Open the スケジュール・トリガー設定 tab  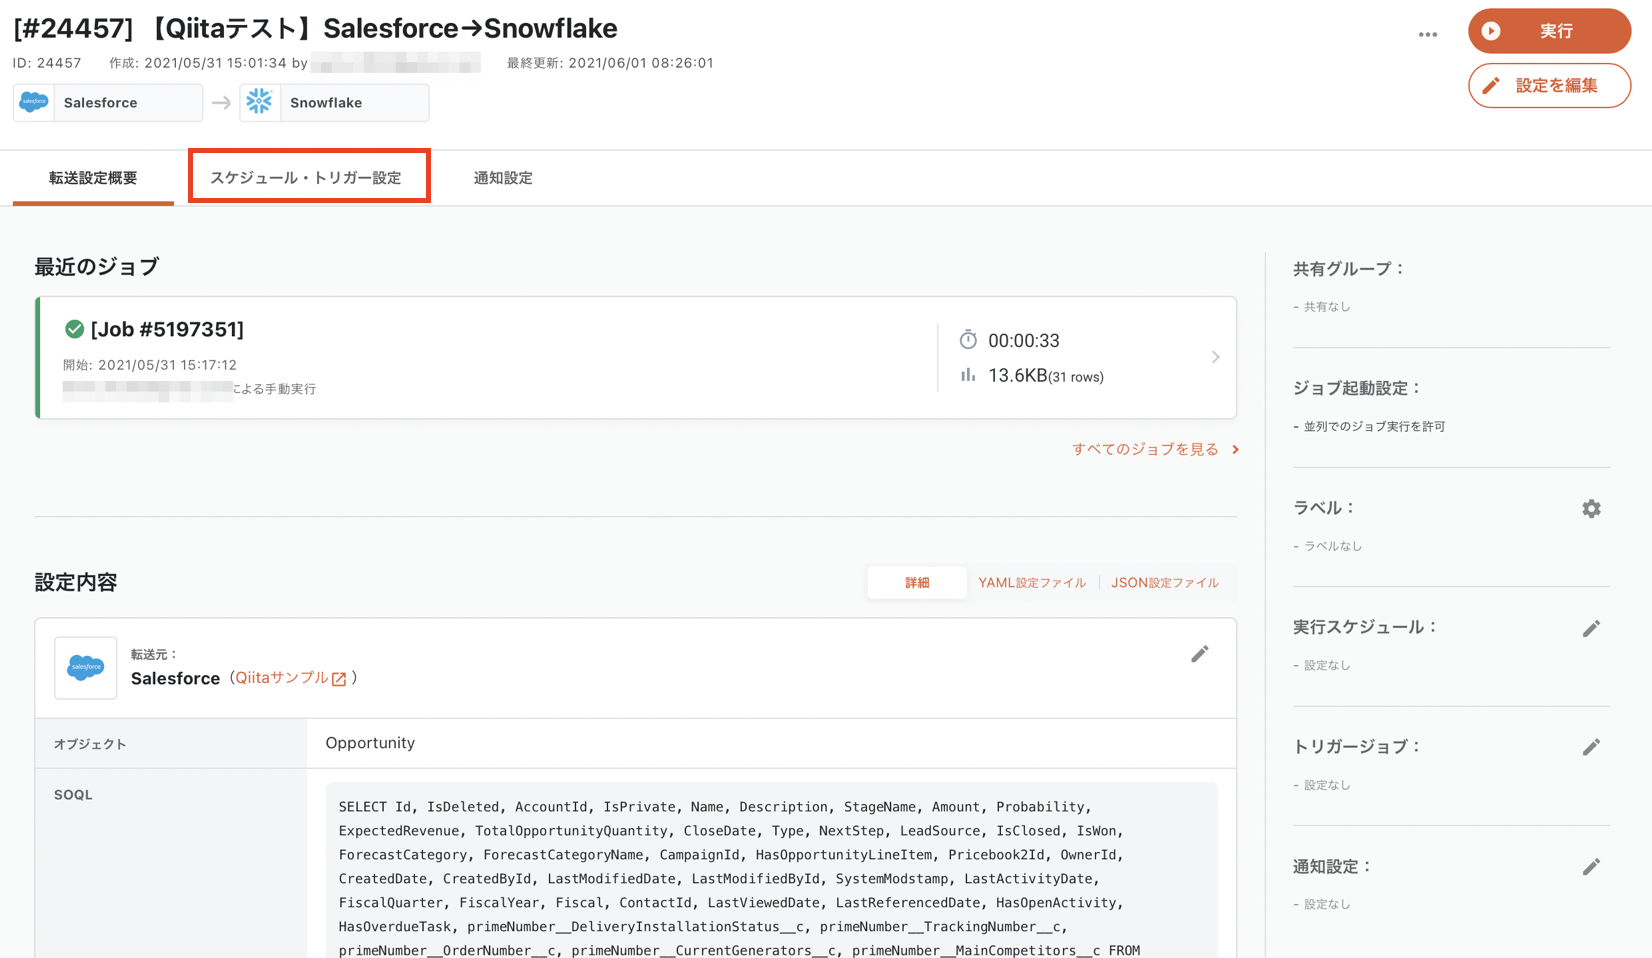(x=306, y=178)
